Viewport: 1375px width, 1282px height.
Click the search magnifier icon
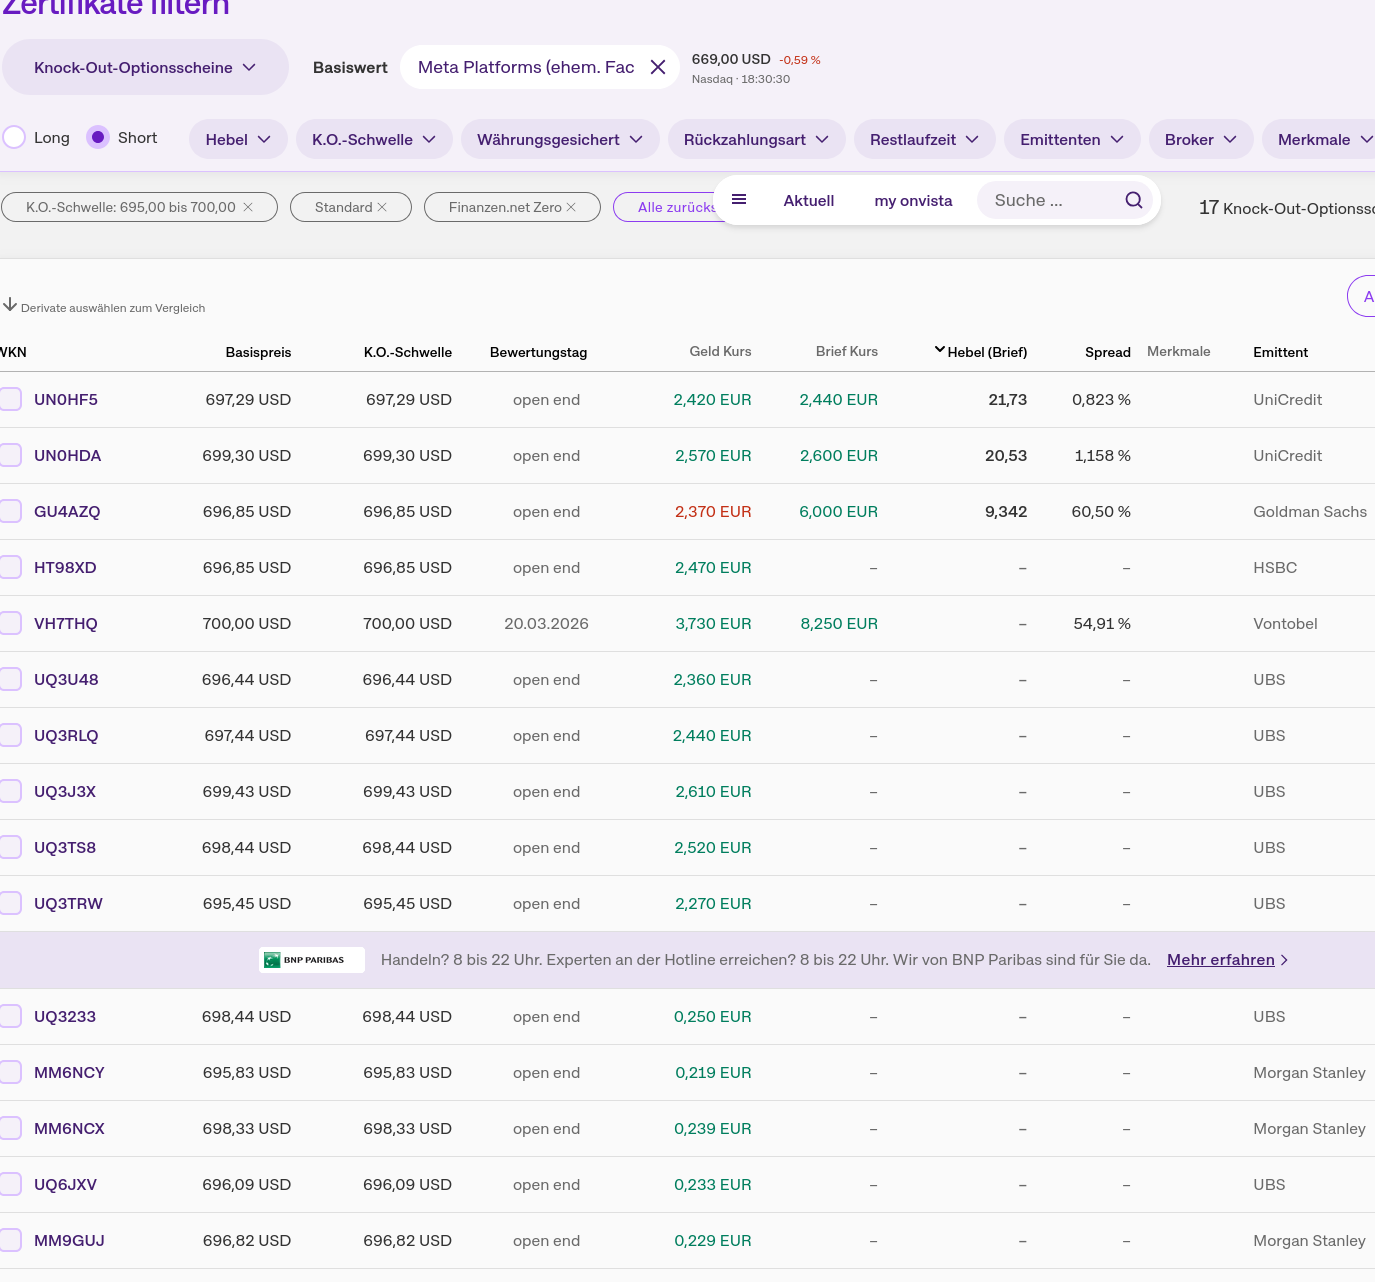tap(1133, 200)
